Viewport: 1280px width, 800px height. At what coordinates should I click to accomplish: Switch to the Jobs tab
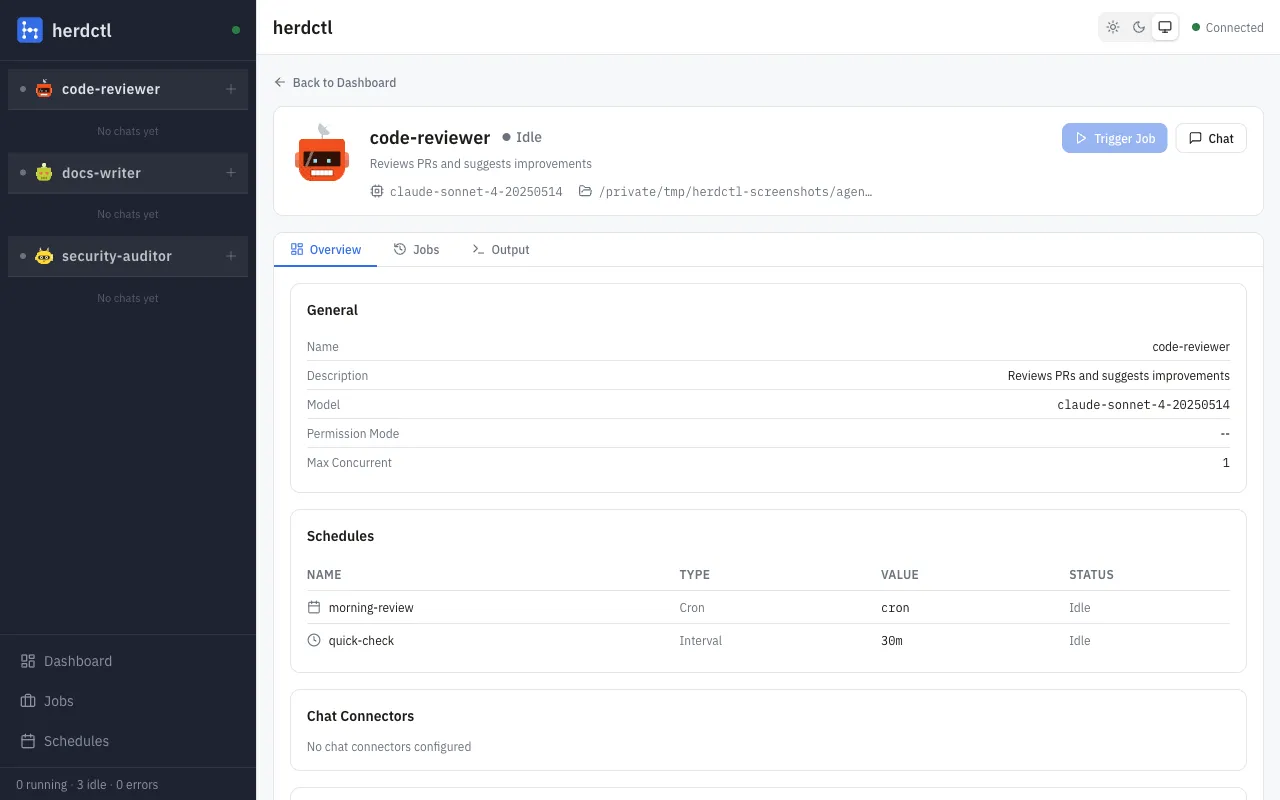point(417,249)
